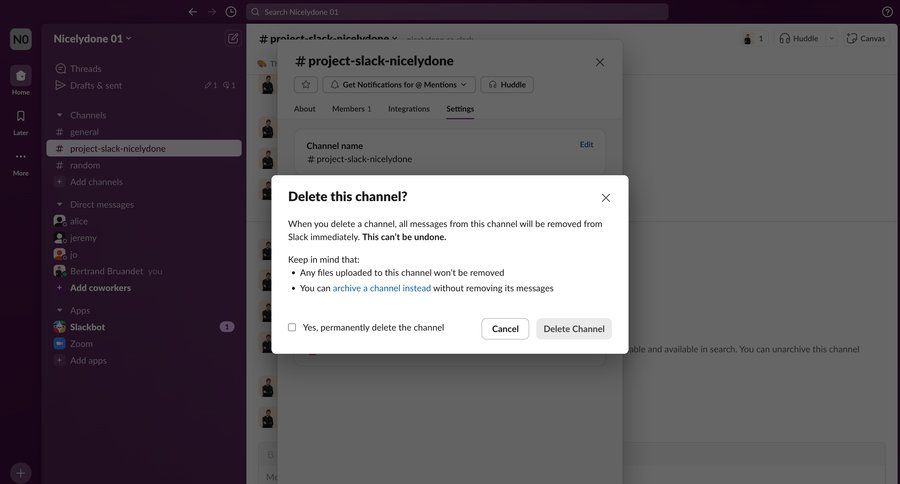
Task: Switch to the Members tab
Action: point(351,109)
